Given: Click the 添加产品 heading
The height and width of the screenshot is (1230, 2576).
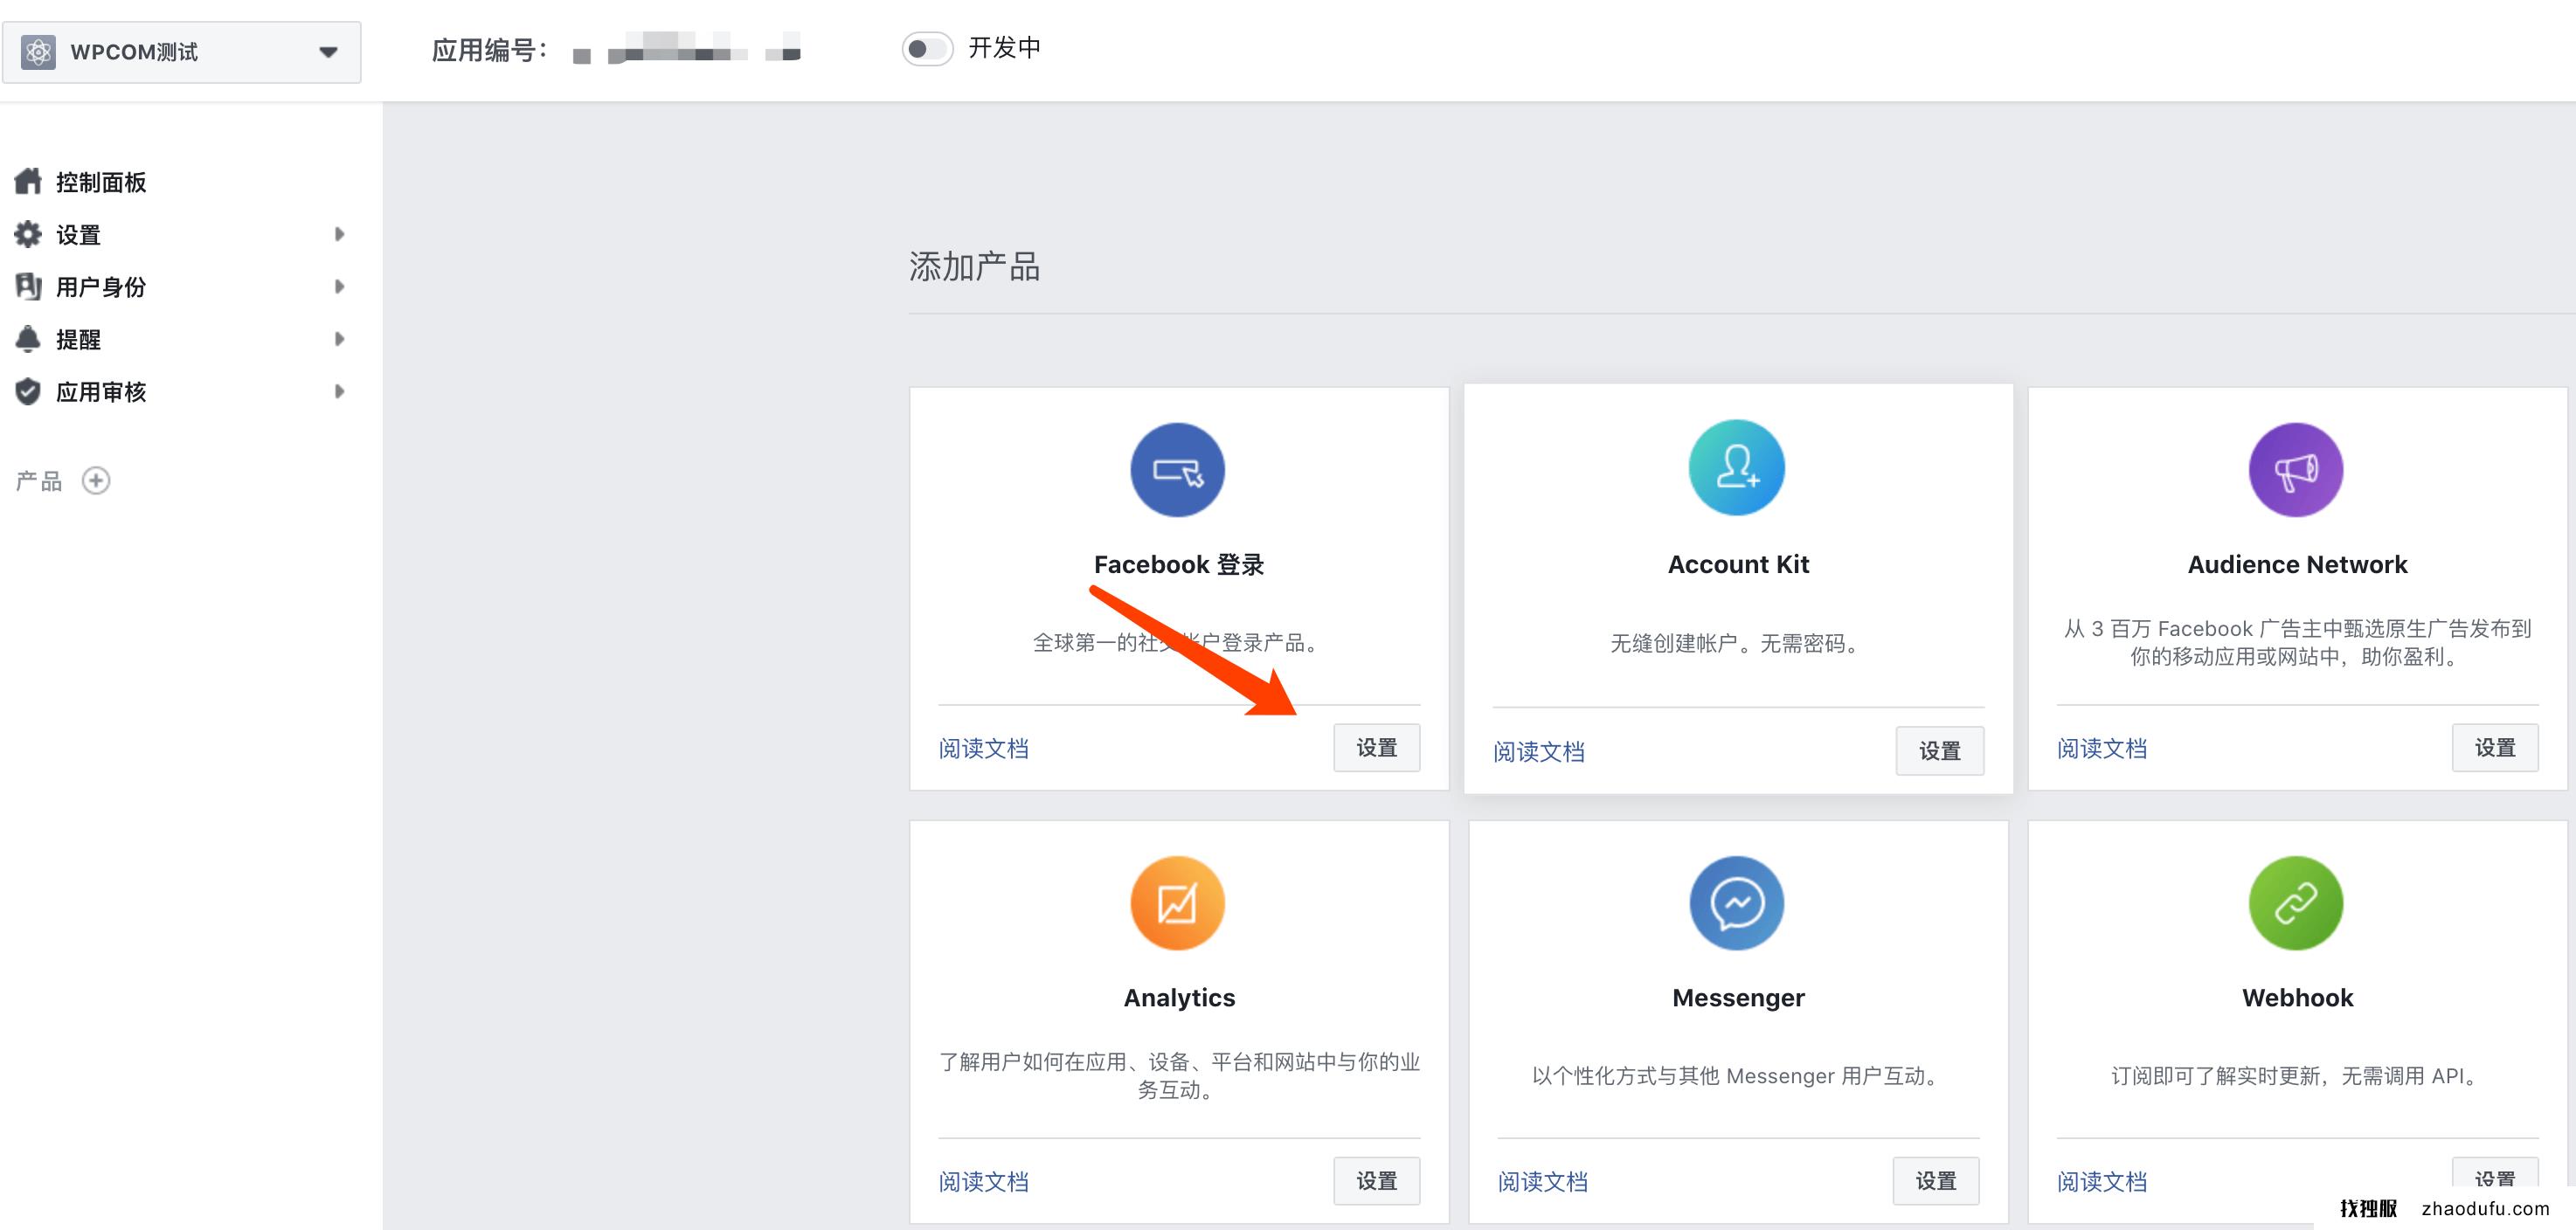Looking at the screenshot, I should click(x=974, y=266).
